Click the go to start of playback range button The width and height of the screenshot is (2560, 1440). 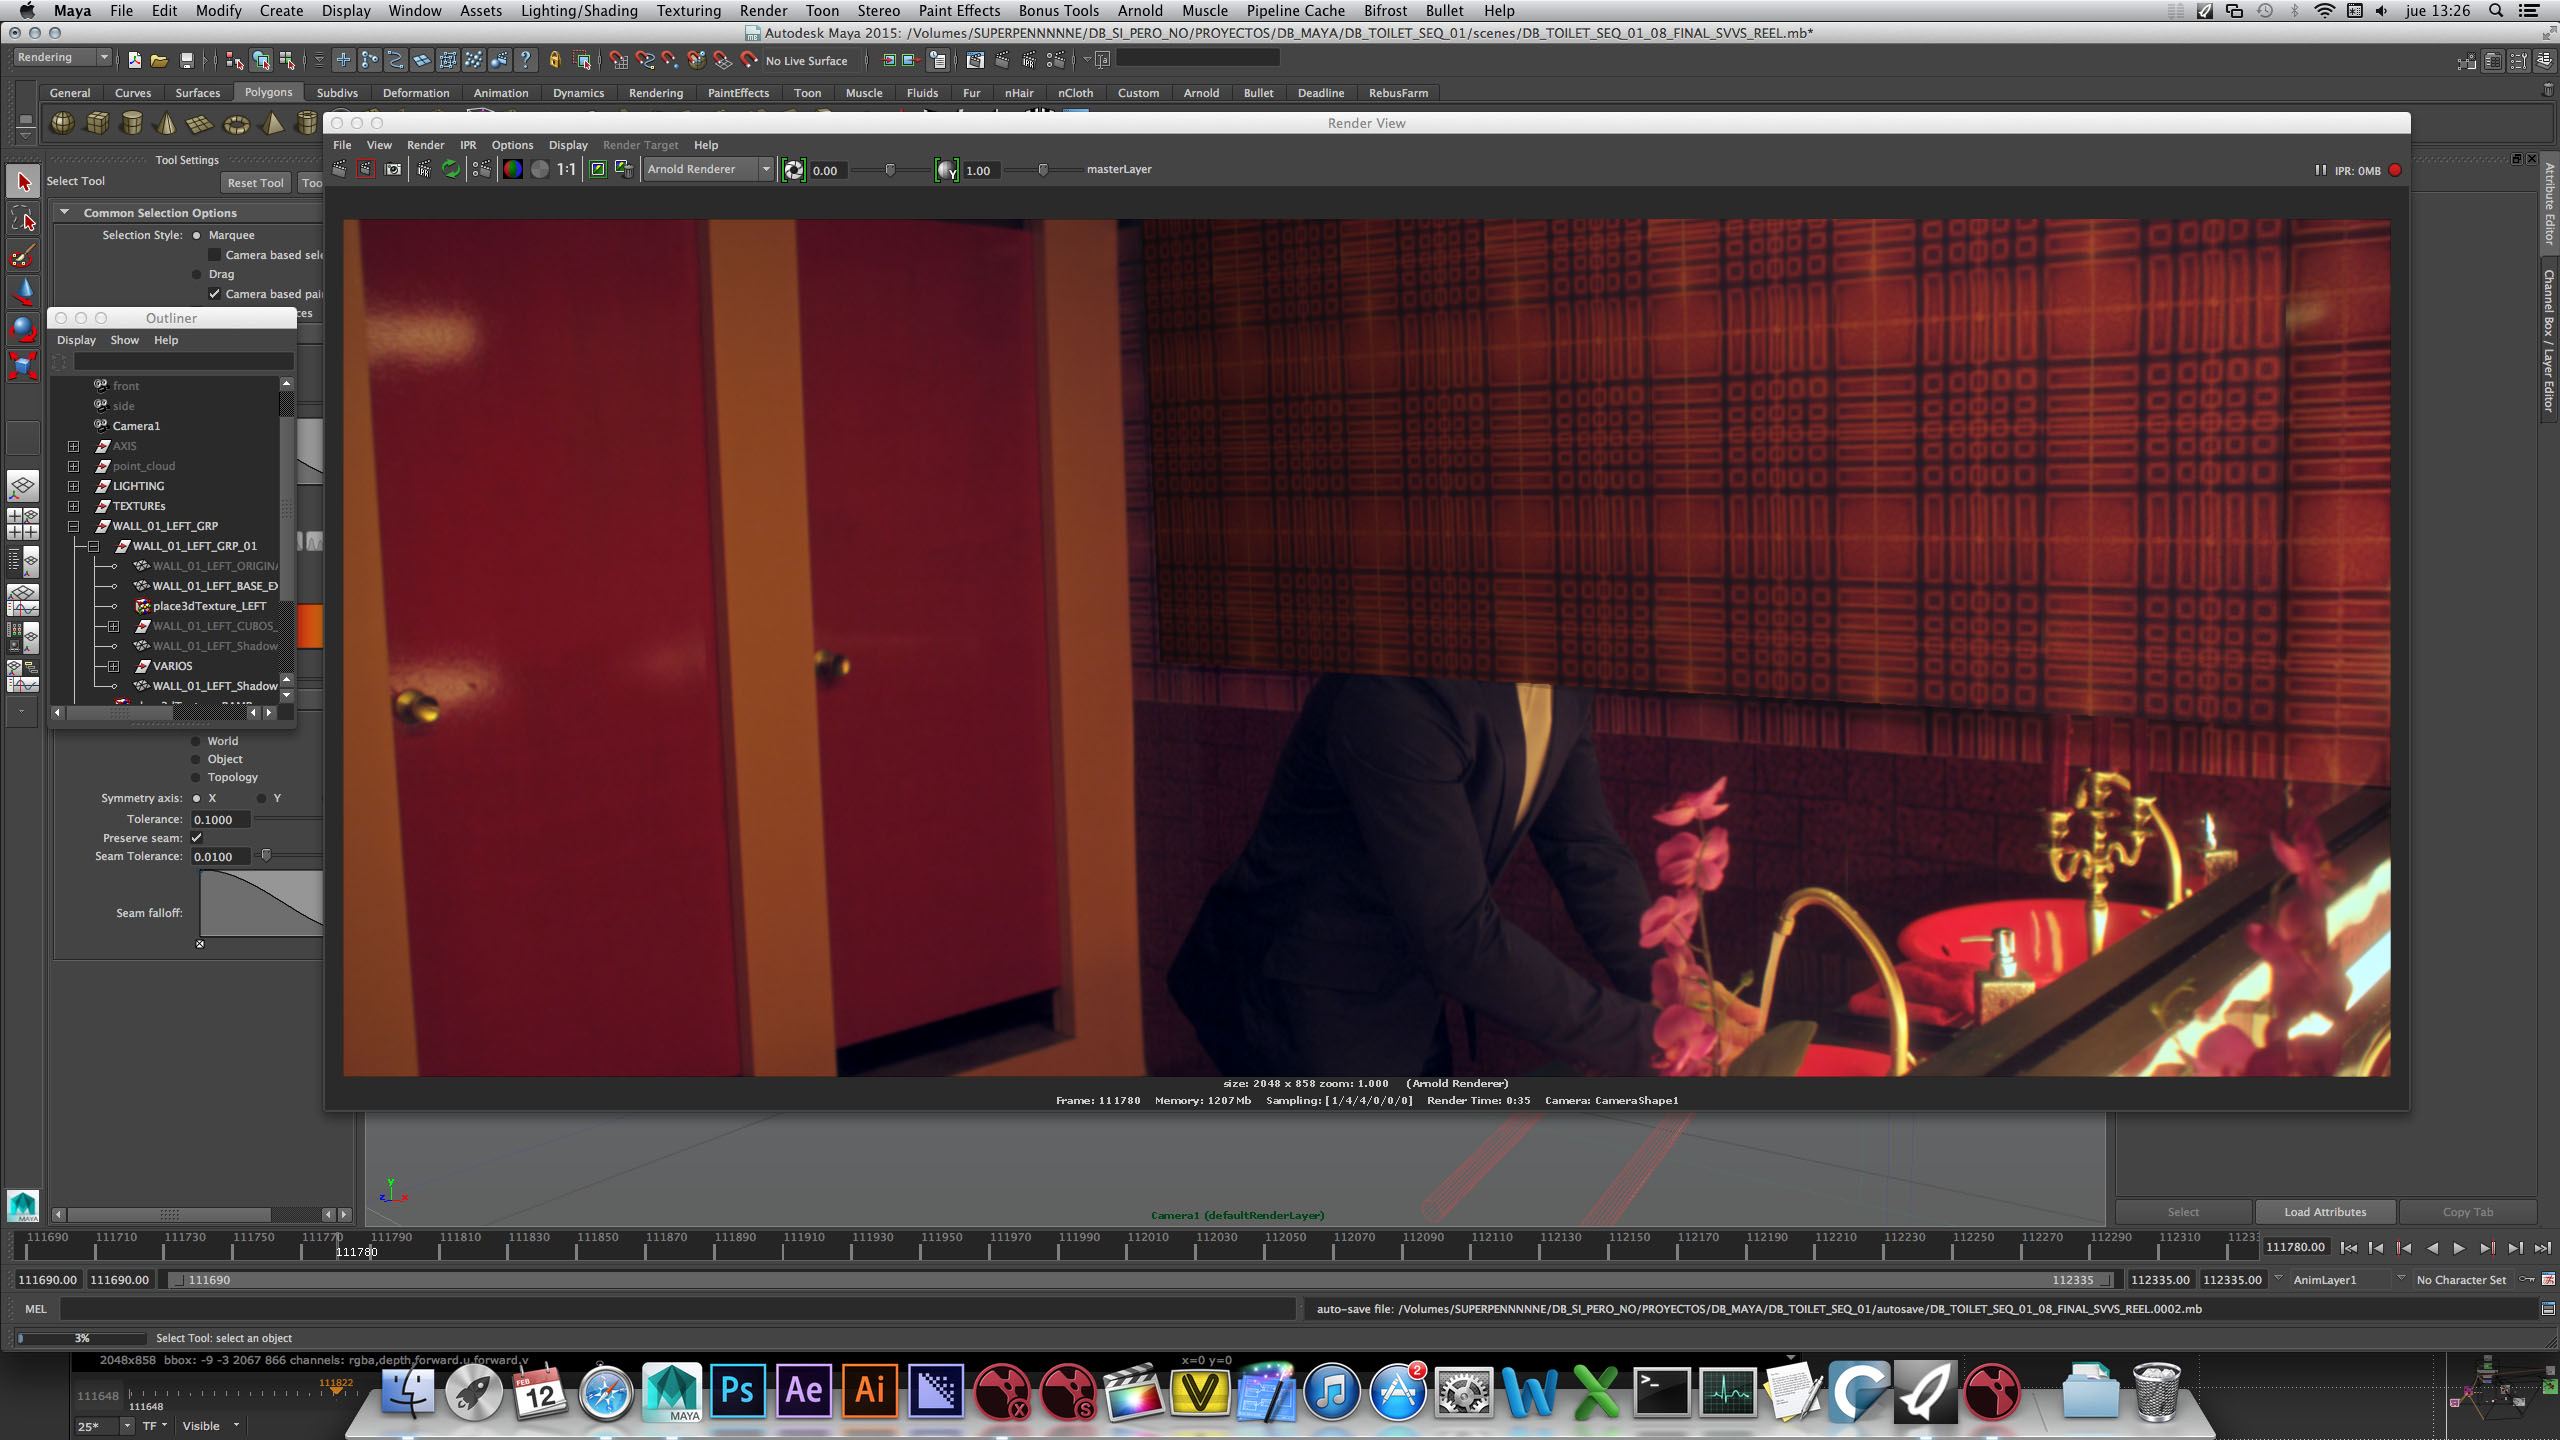pos(2349,1248)
